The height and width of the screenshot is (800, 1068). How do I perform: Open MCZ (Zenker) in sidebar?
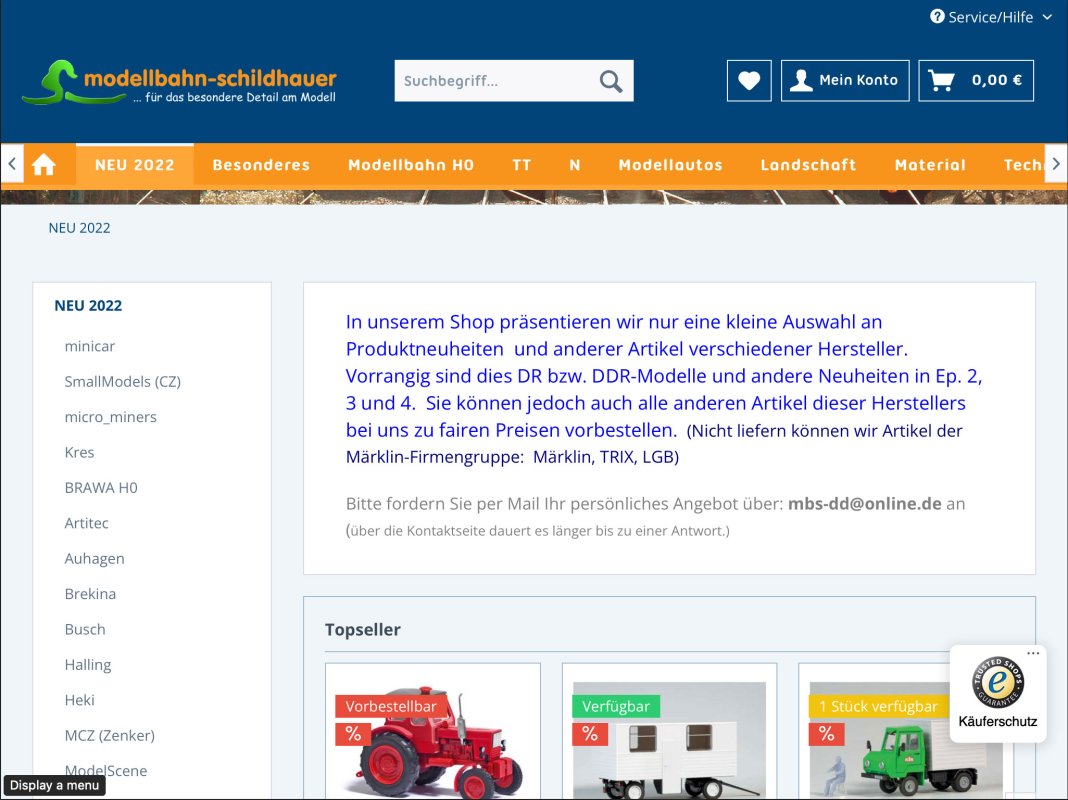coord(110,735)
